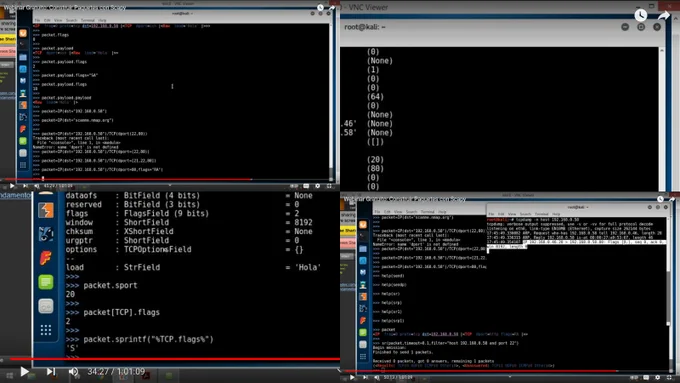This screenshot has height=383, width=680.
Task: Open green notes dock icon in top-left video
Action: click(x=23, y=141)
